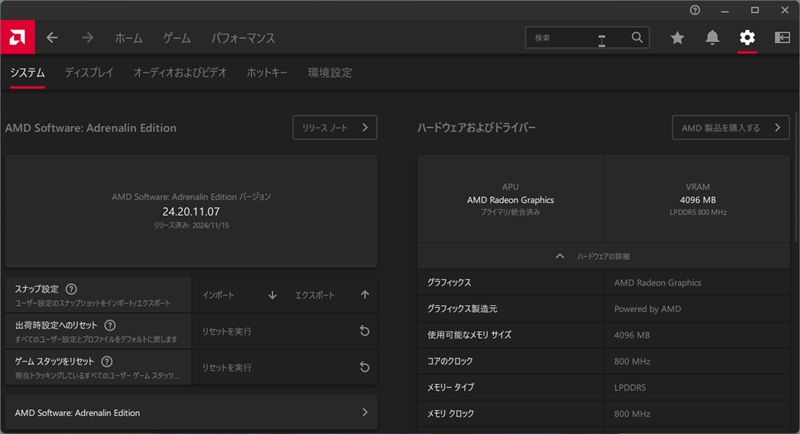The image size is (800, 434).
Task: Open the ホーム menu
Action: point(129,38)
